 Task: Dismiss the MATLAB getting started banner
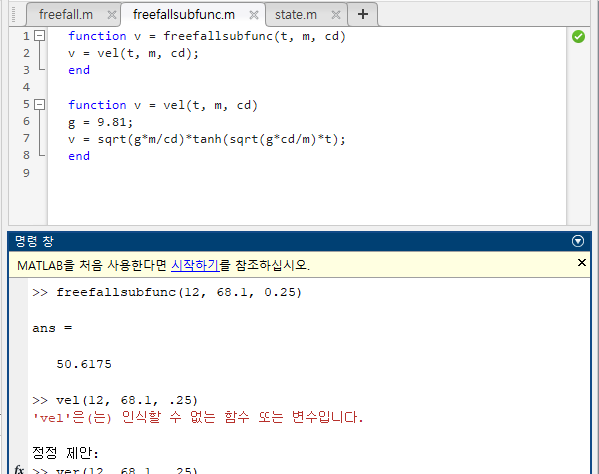pos(581,263)
